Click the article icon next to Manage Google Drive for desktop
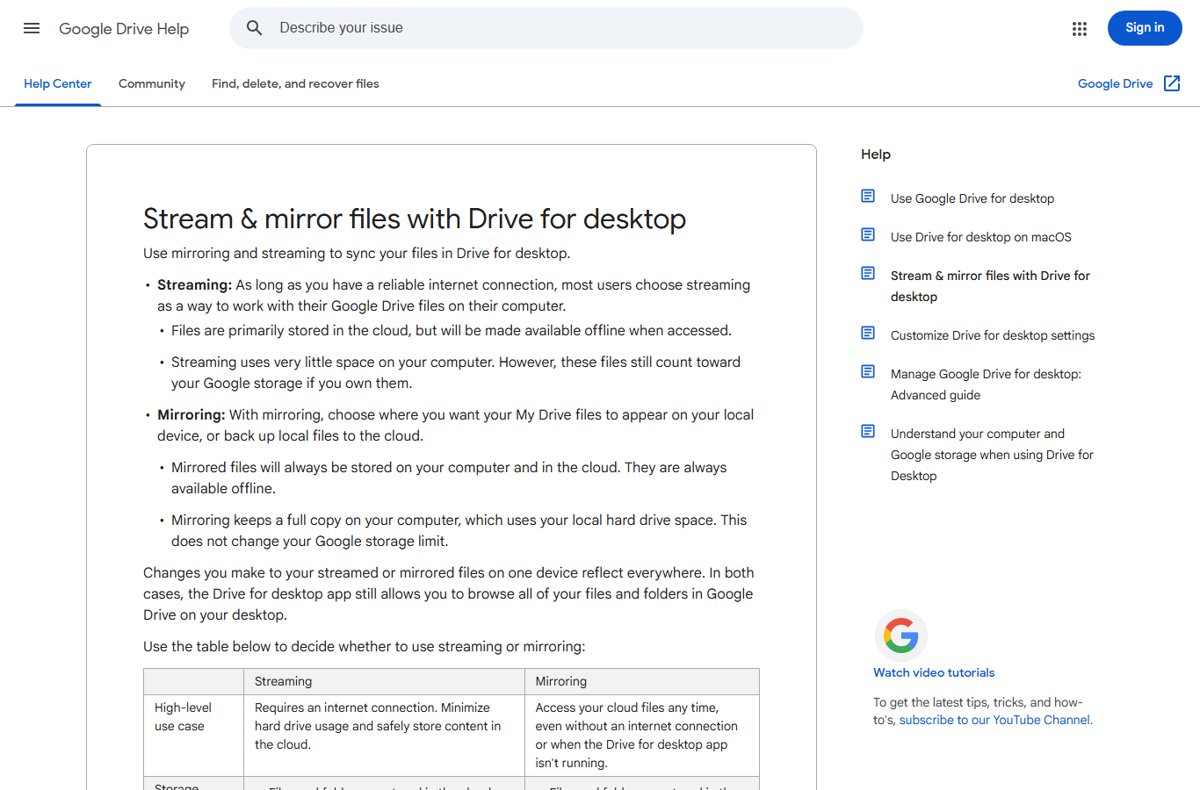This screenshot has width=1200, height=790. click(x=868, y=372)
